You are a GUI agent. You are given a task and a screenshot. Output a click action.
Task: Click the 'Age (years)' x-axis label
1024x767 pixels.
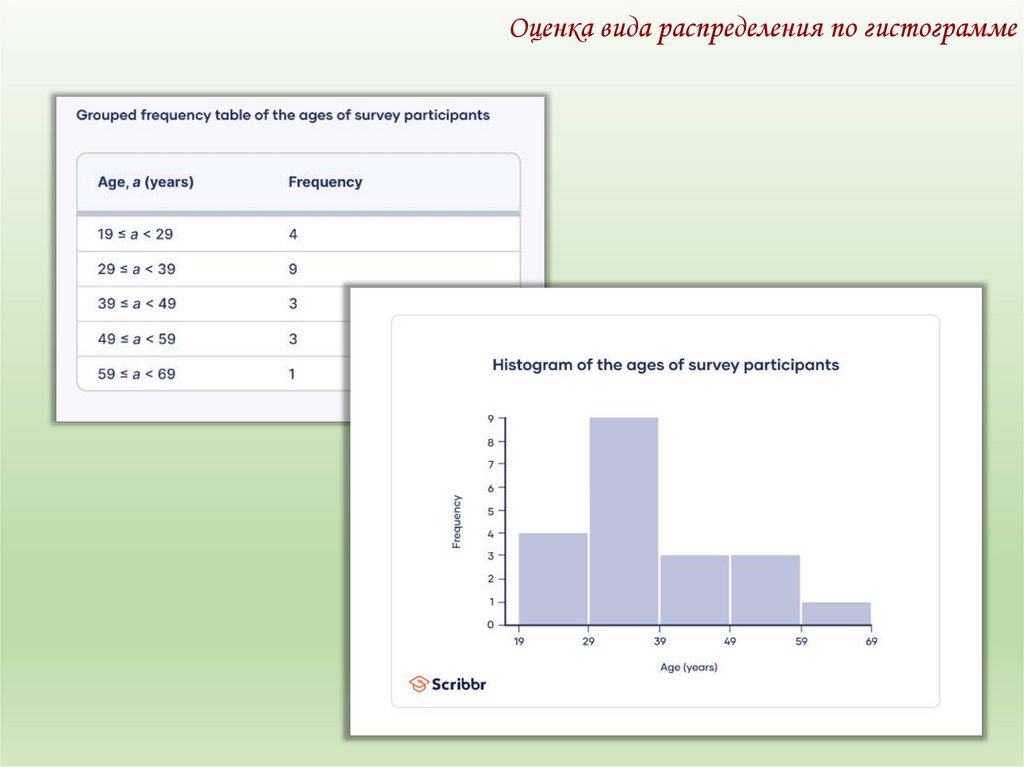tap(688, 667)
